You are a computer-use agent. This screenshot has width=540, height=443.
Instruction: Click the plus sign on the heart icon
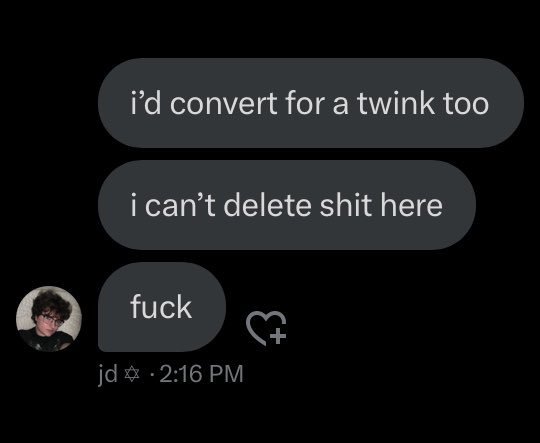tap(278, 336)
